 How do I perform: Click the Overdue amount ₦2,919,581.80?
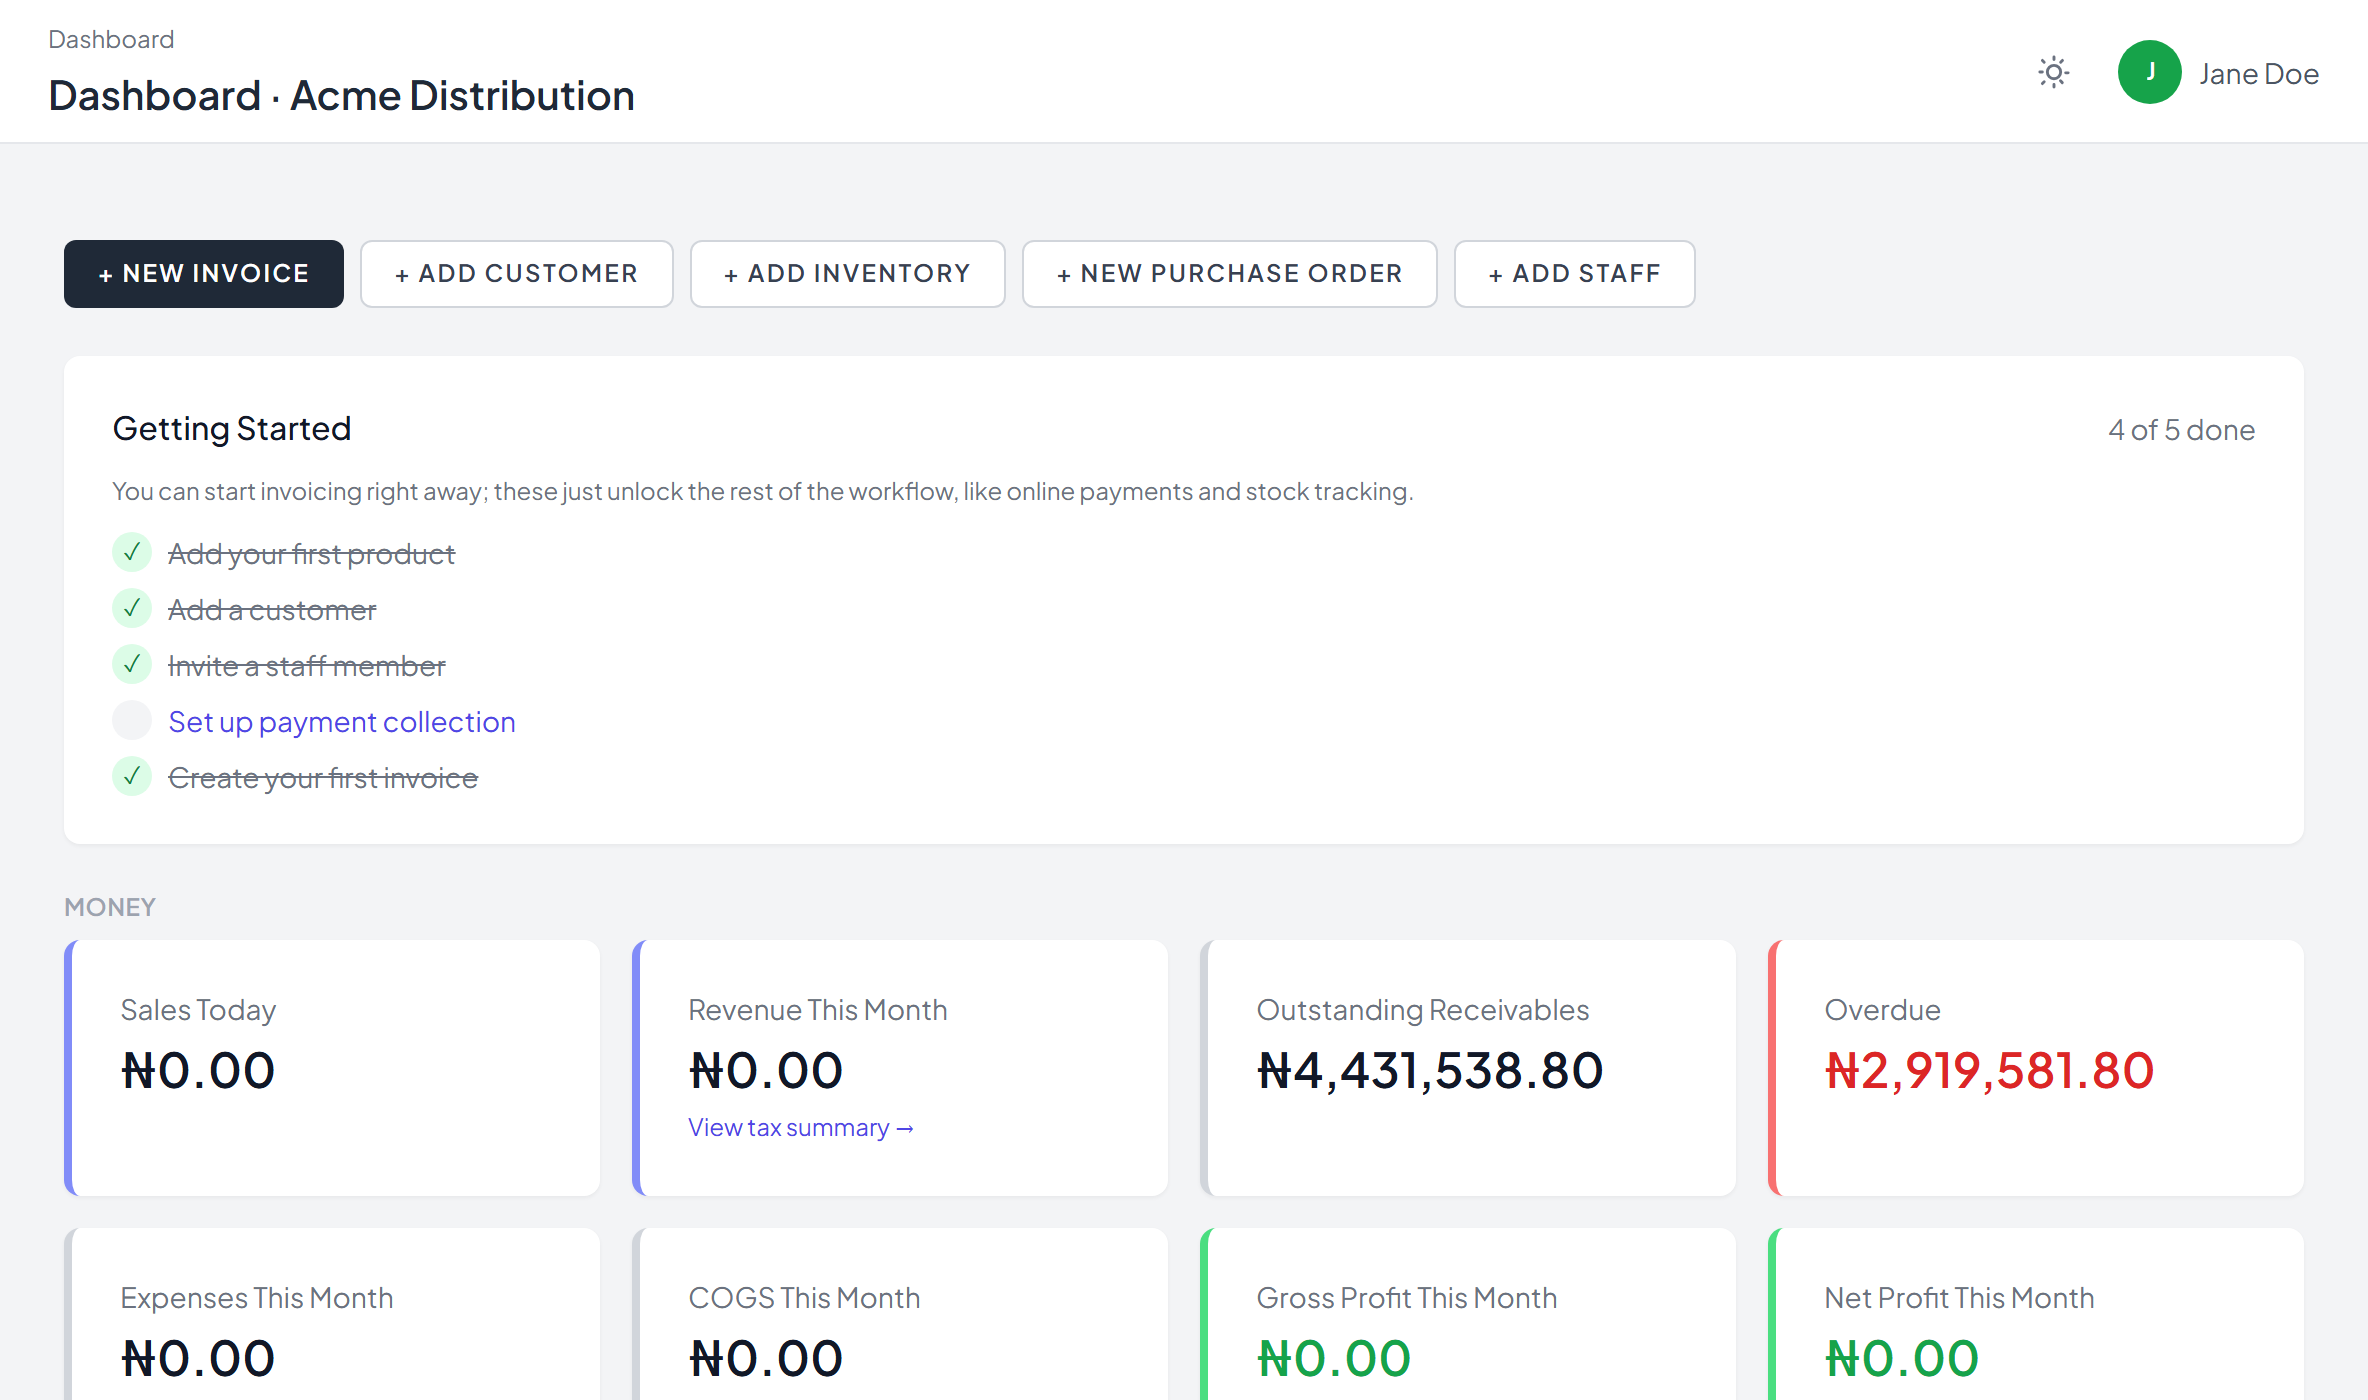tap(1989, 1071)
